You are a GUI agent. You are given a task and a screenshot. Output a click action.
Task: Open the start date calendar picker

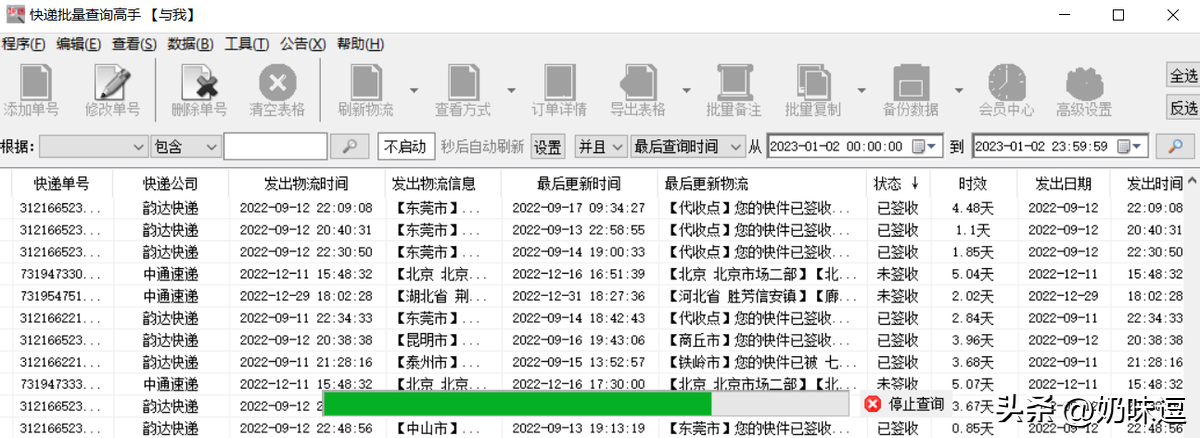coord(925,147)
